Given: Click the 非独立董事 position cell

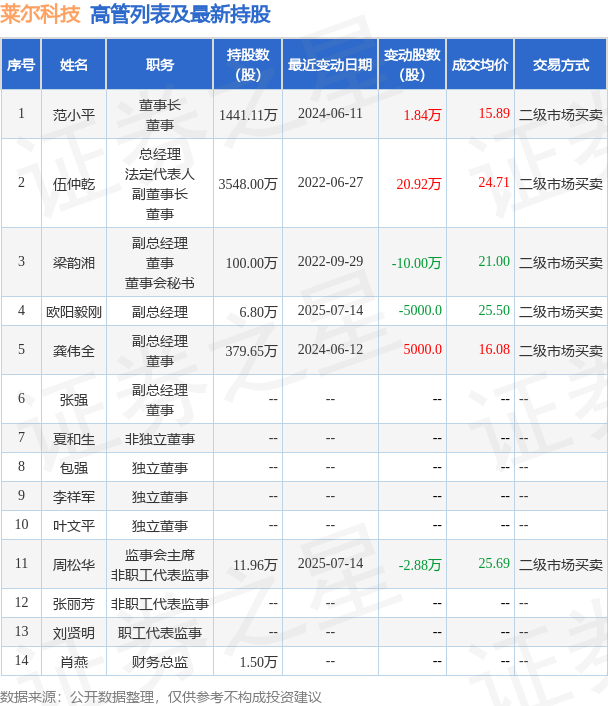Looking at the screenshot, I should pos(160,438).
